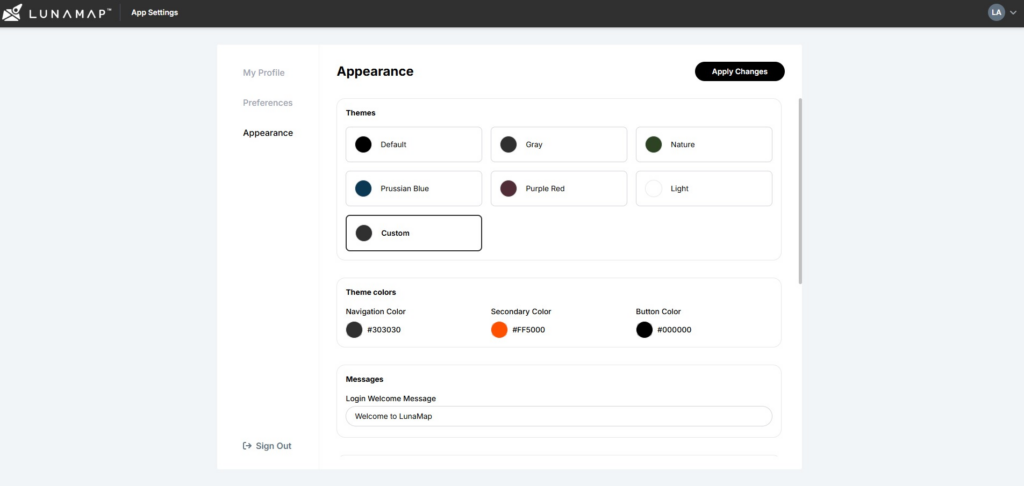Select the Default theme option
The width and height of the screenshot is (1024, 486).
pyautogui.click(x=413, y=144)
